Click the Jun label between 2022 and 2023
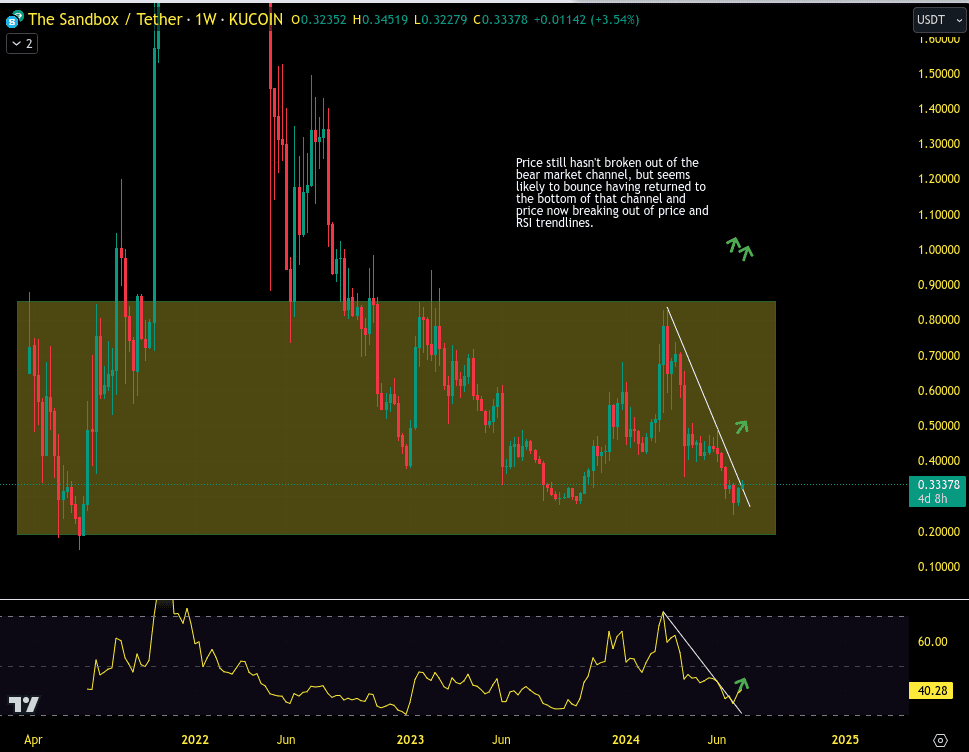This screenshot has width=969, height=752. click(286, 740)
